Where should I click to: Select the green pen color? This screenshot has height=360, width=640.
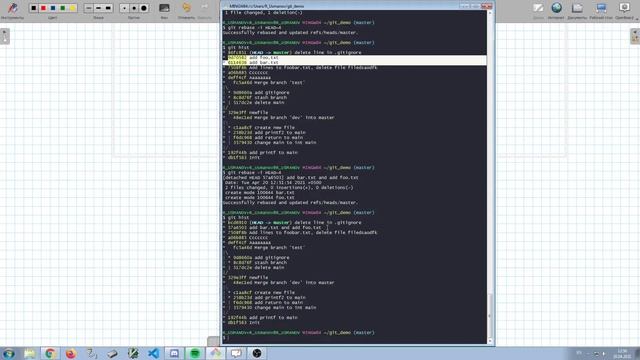coord(63,8)
